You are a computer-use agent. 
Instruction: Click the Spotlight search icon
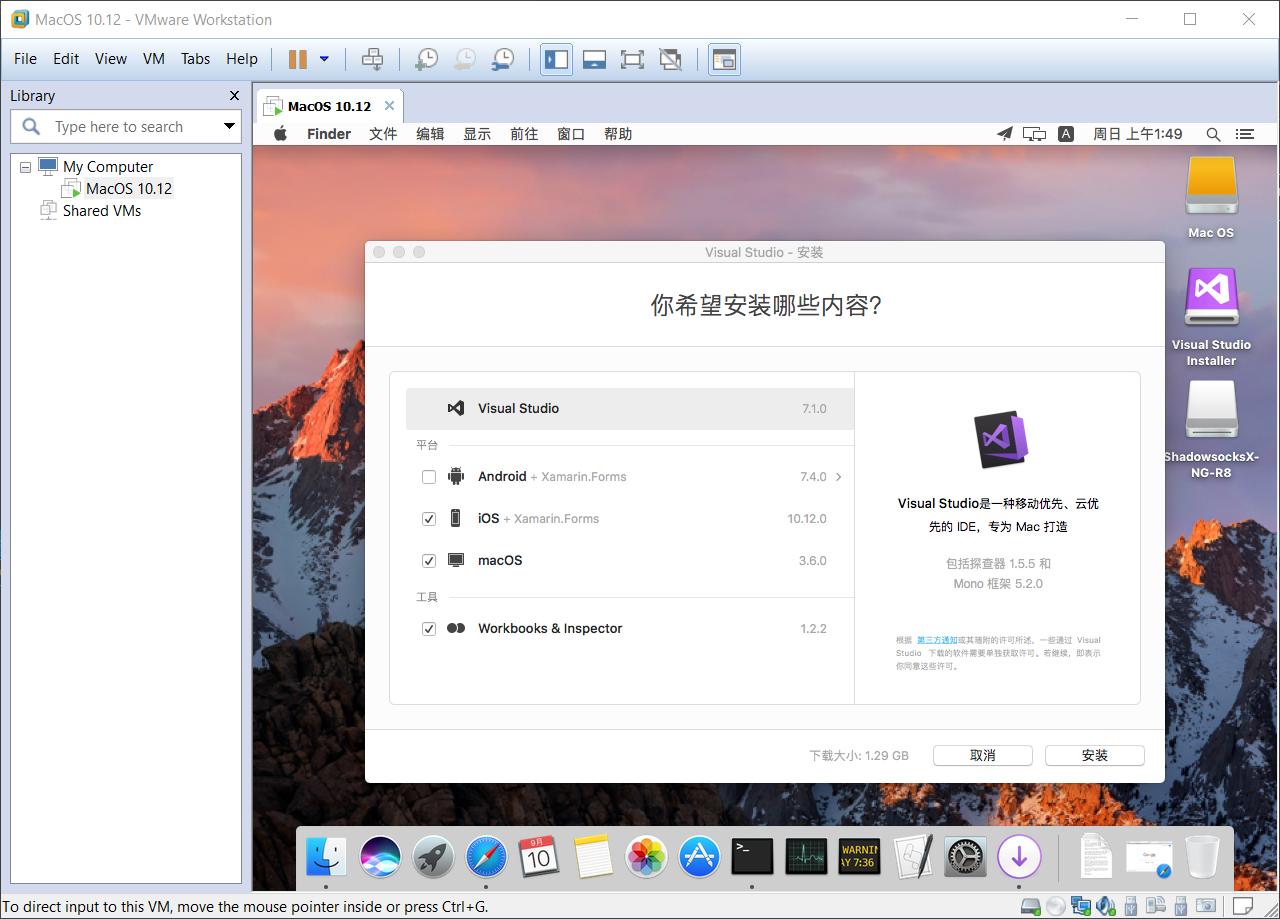tap(1213, 134)
